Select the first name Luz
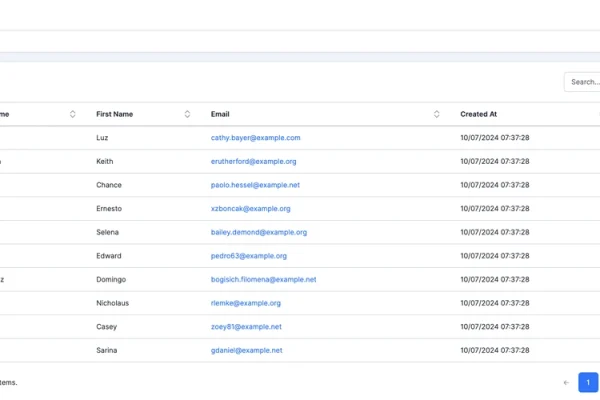The image size is (600, 400). click(102, 138)
